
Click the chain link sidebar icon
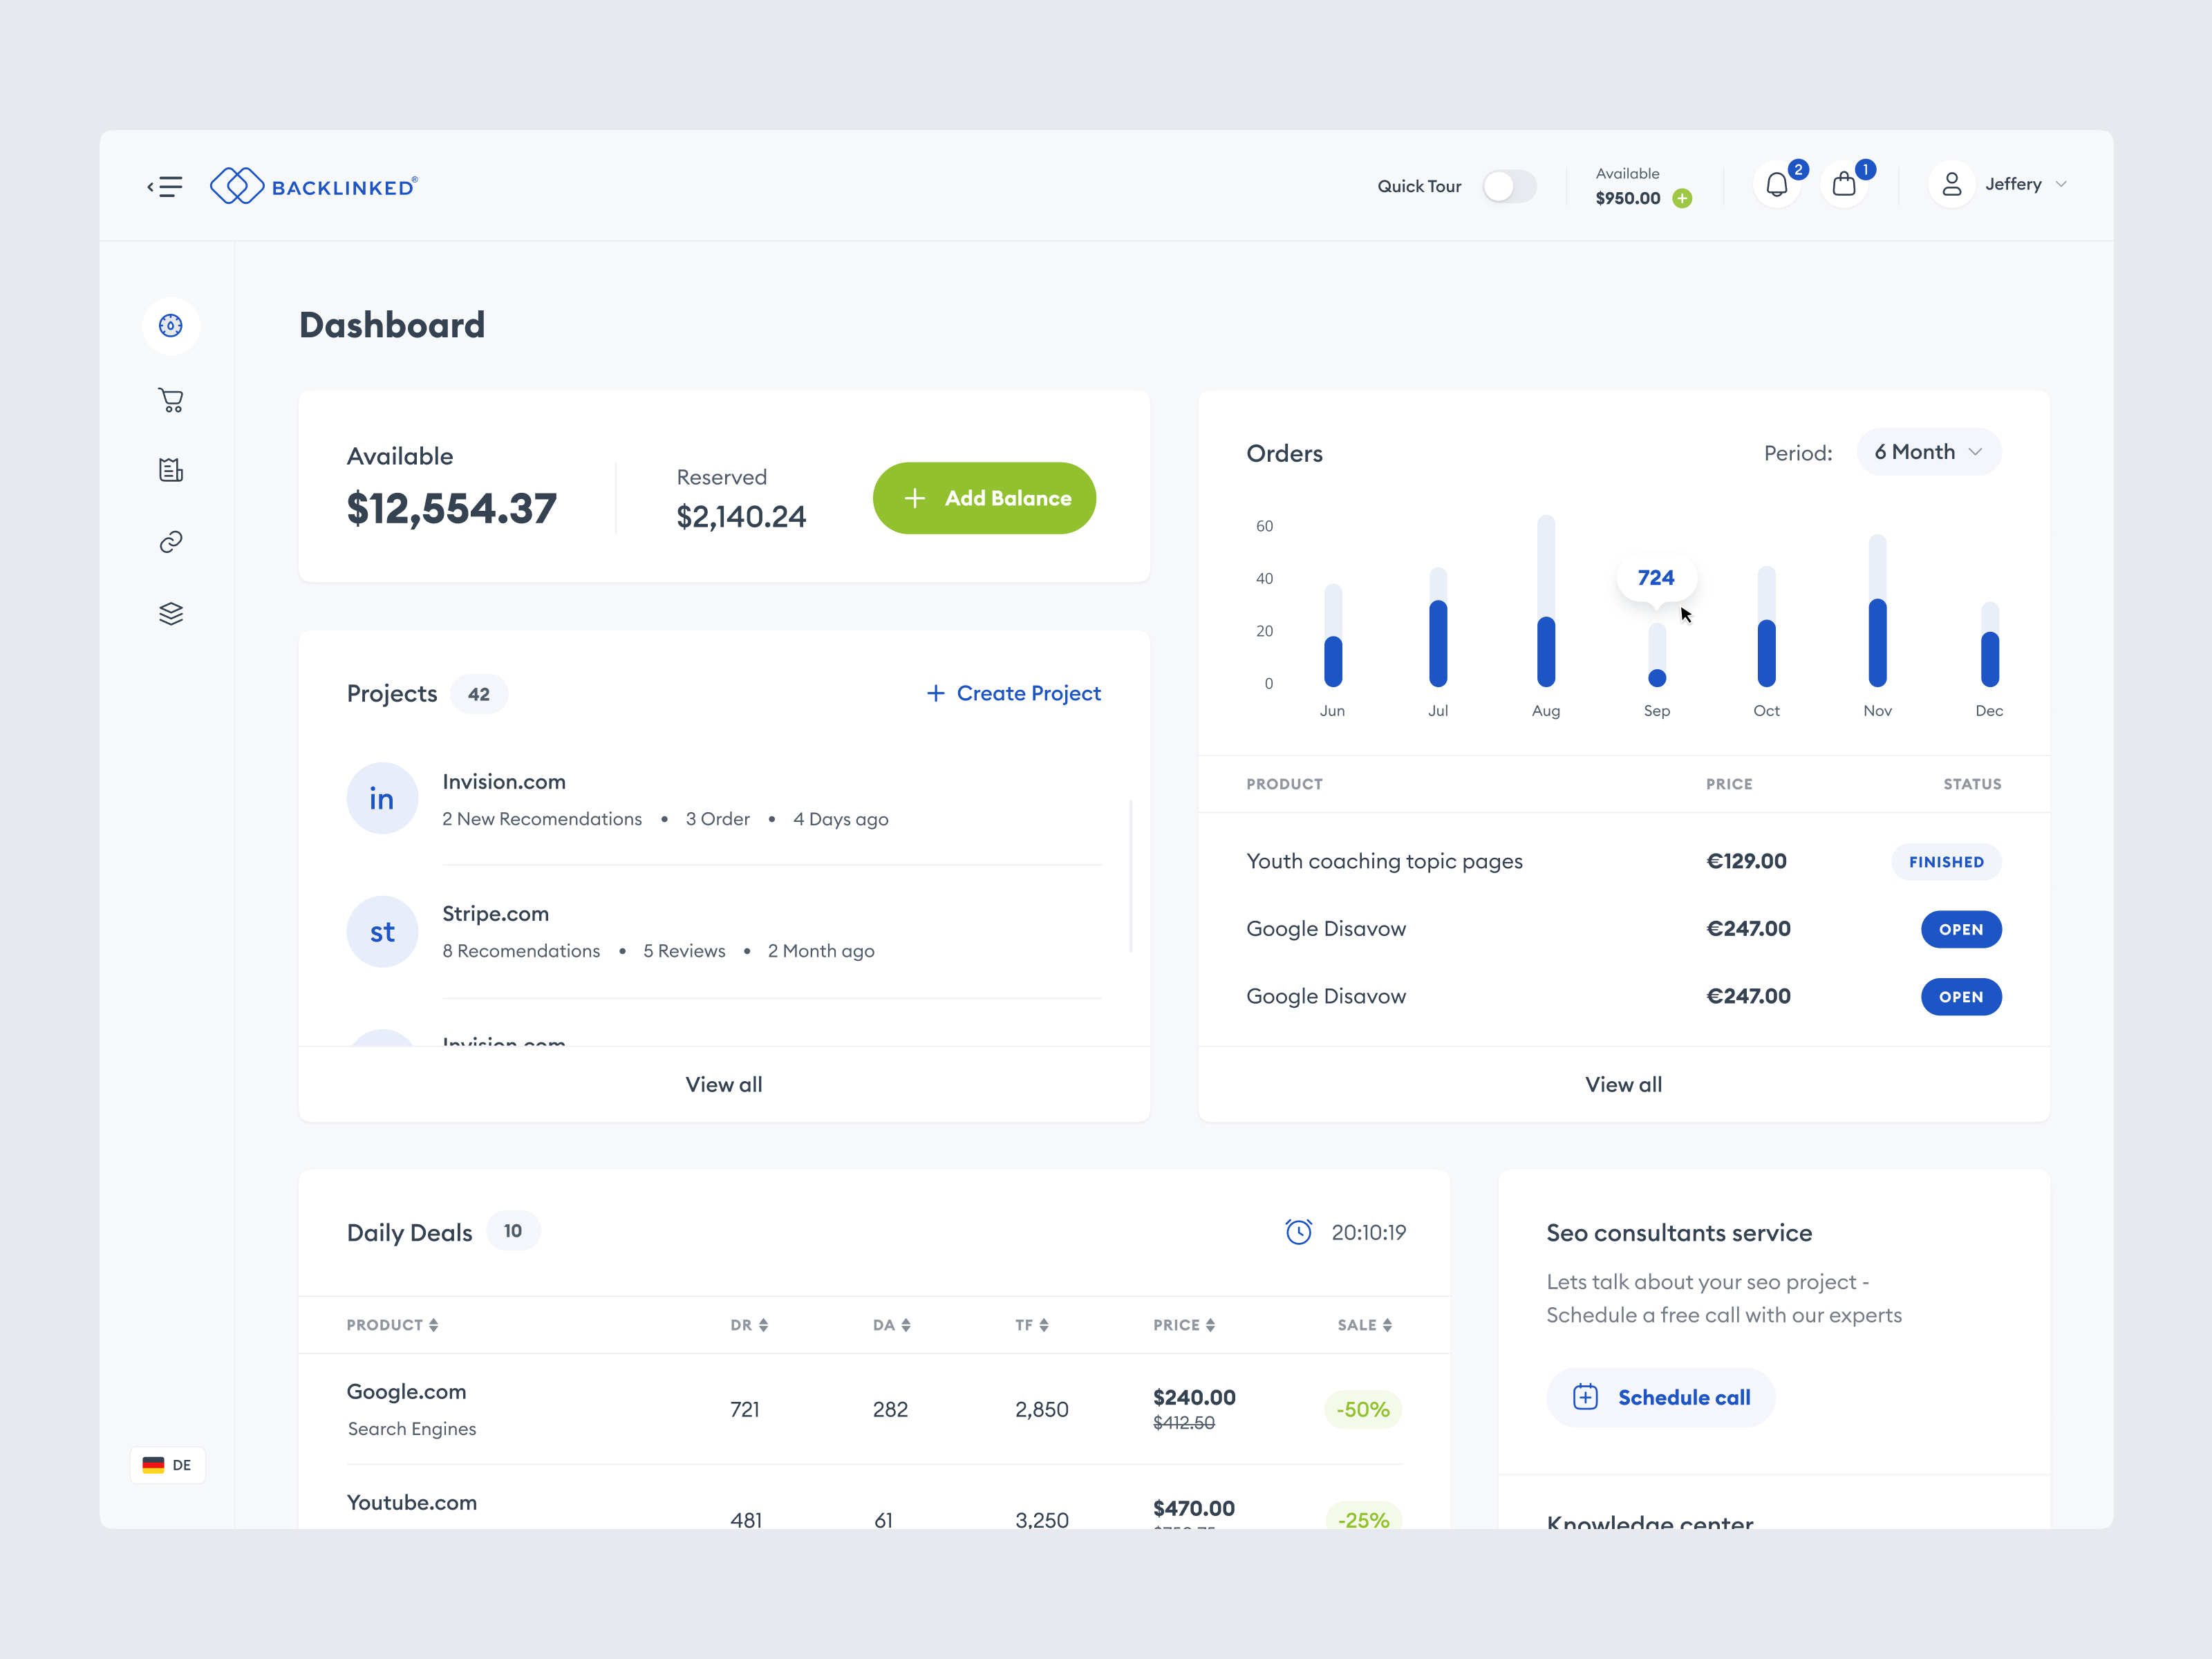(171, 542)
